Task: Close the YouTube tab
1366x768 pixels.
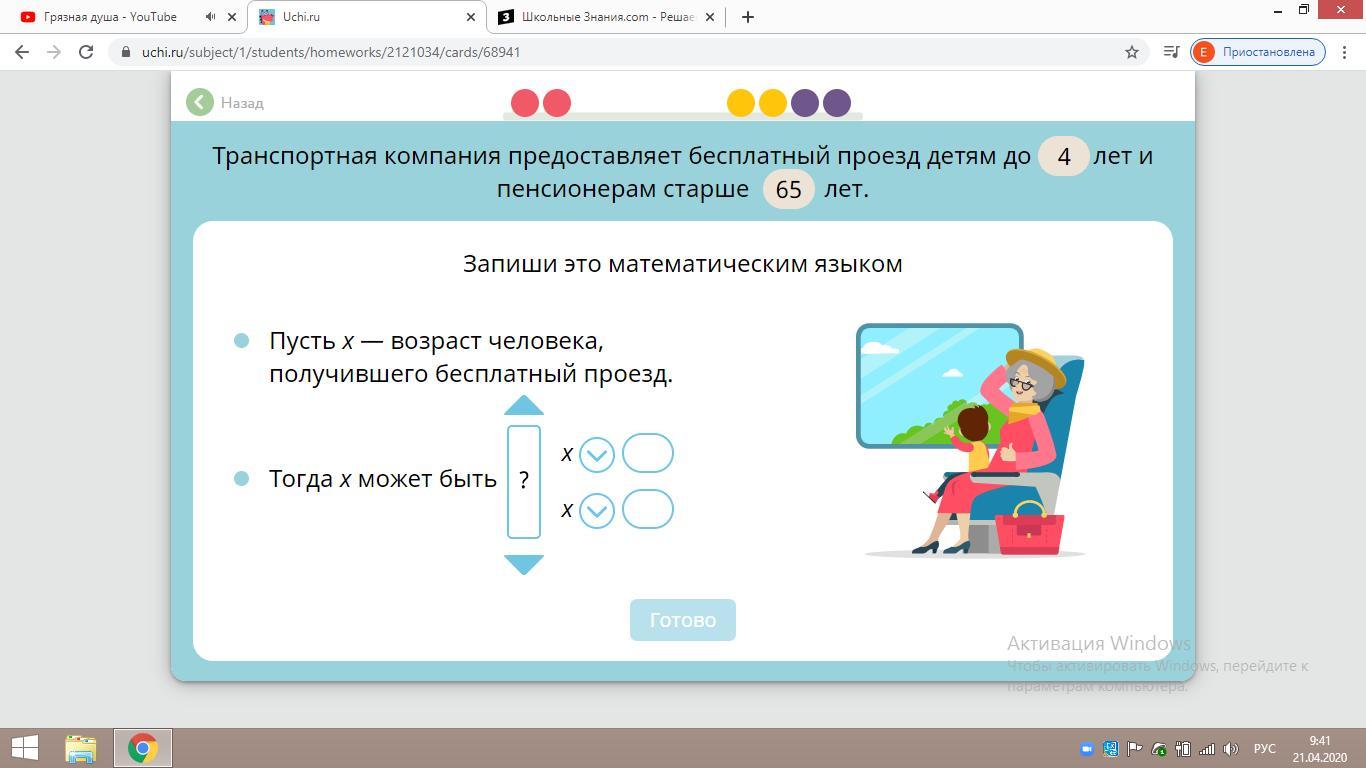Action: pyautogui.click(x=233, y=17)
